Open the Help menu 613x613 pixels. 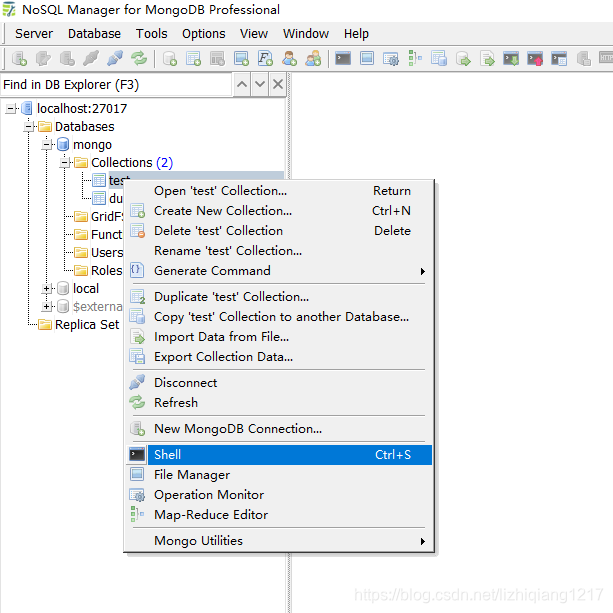pyautogui.click(x=356, y=34)
